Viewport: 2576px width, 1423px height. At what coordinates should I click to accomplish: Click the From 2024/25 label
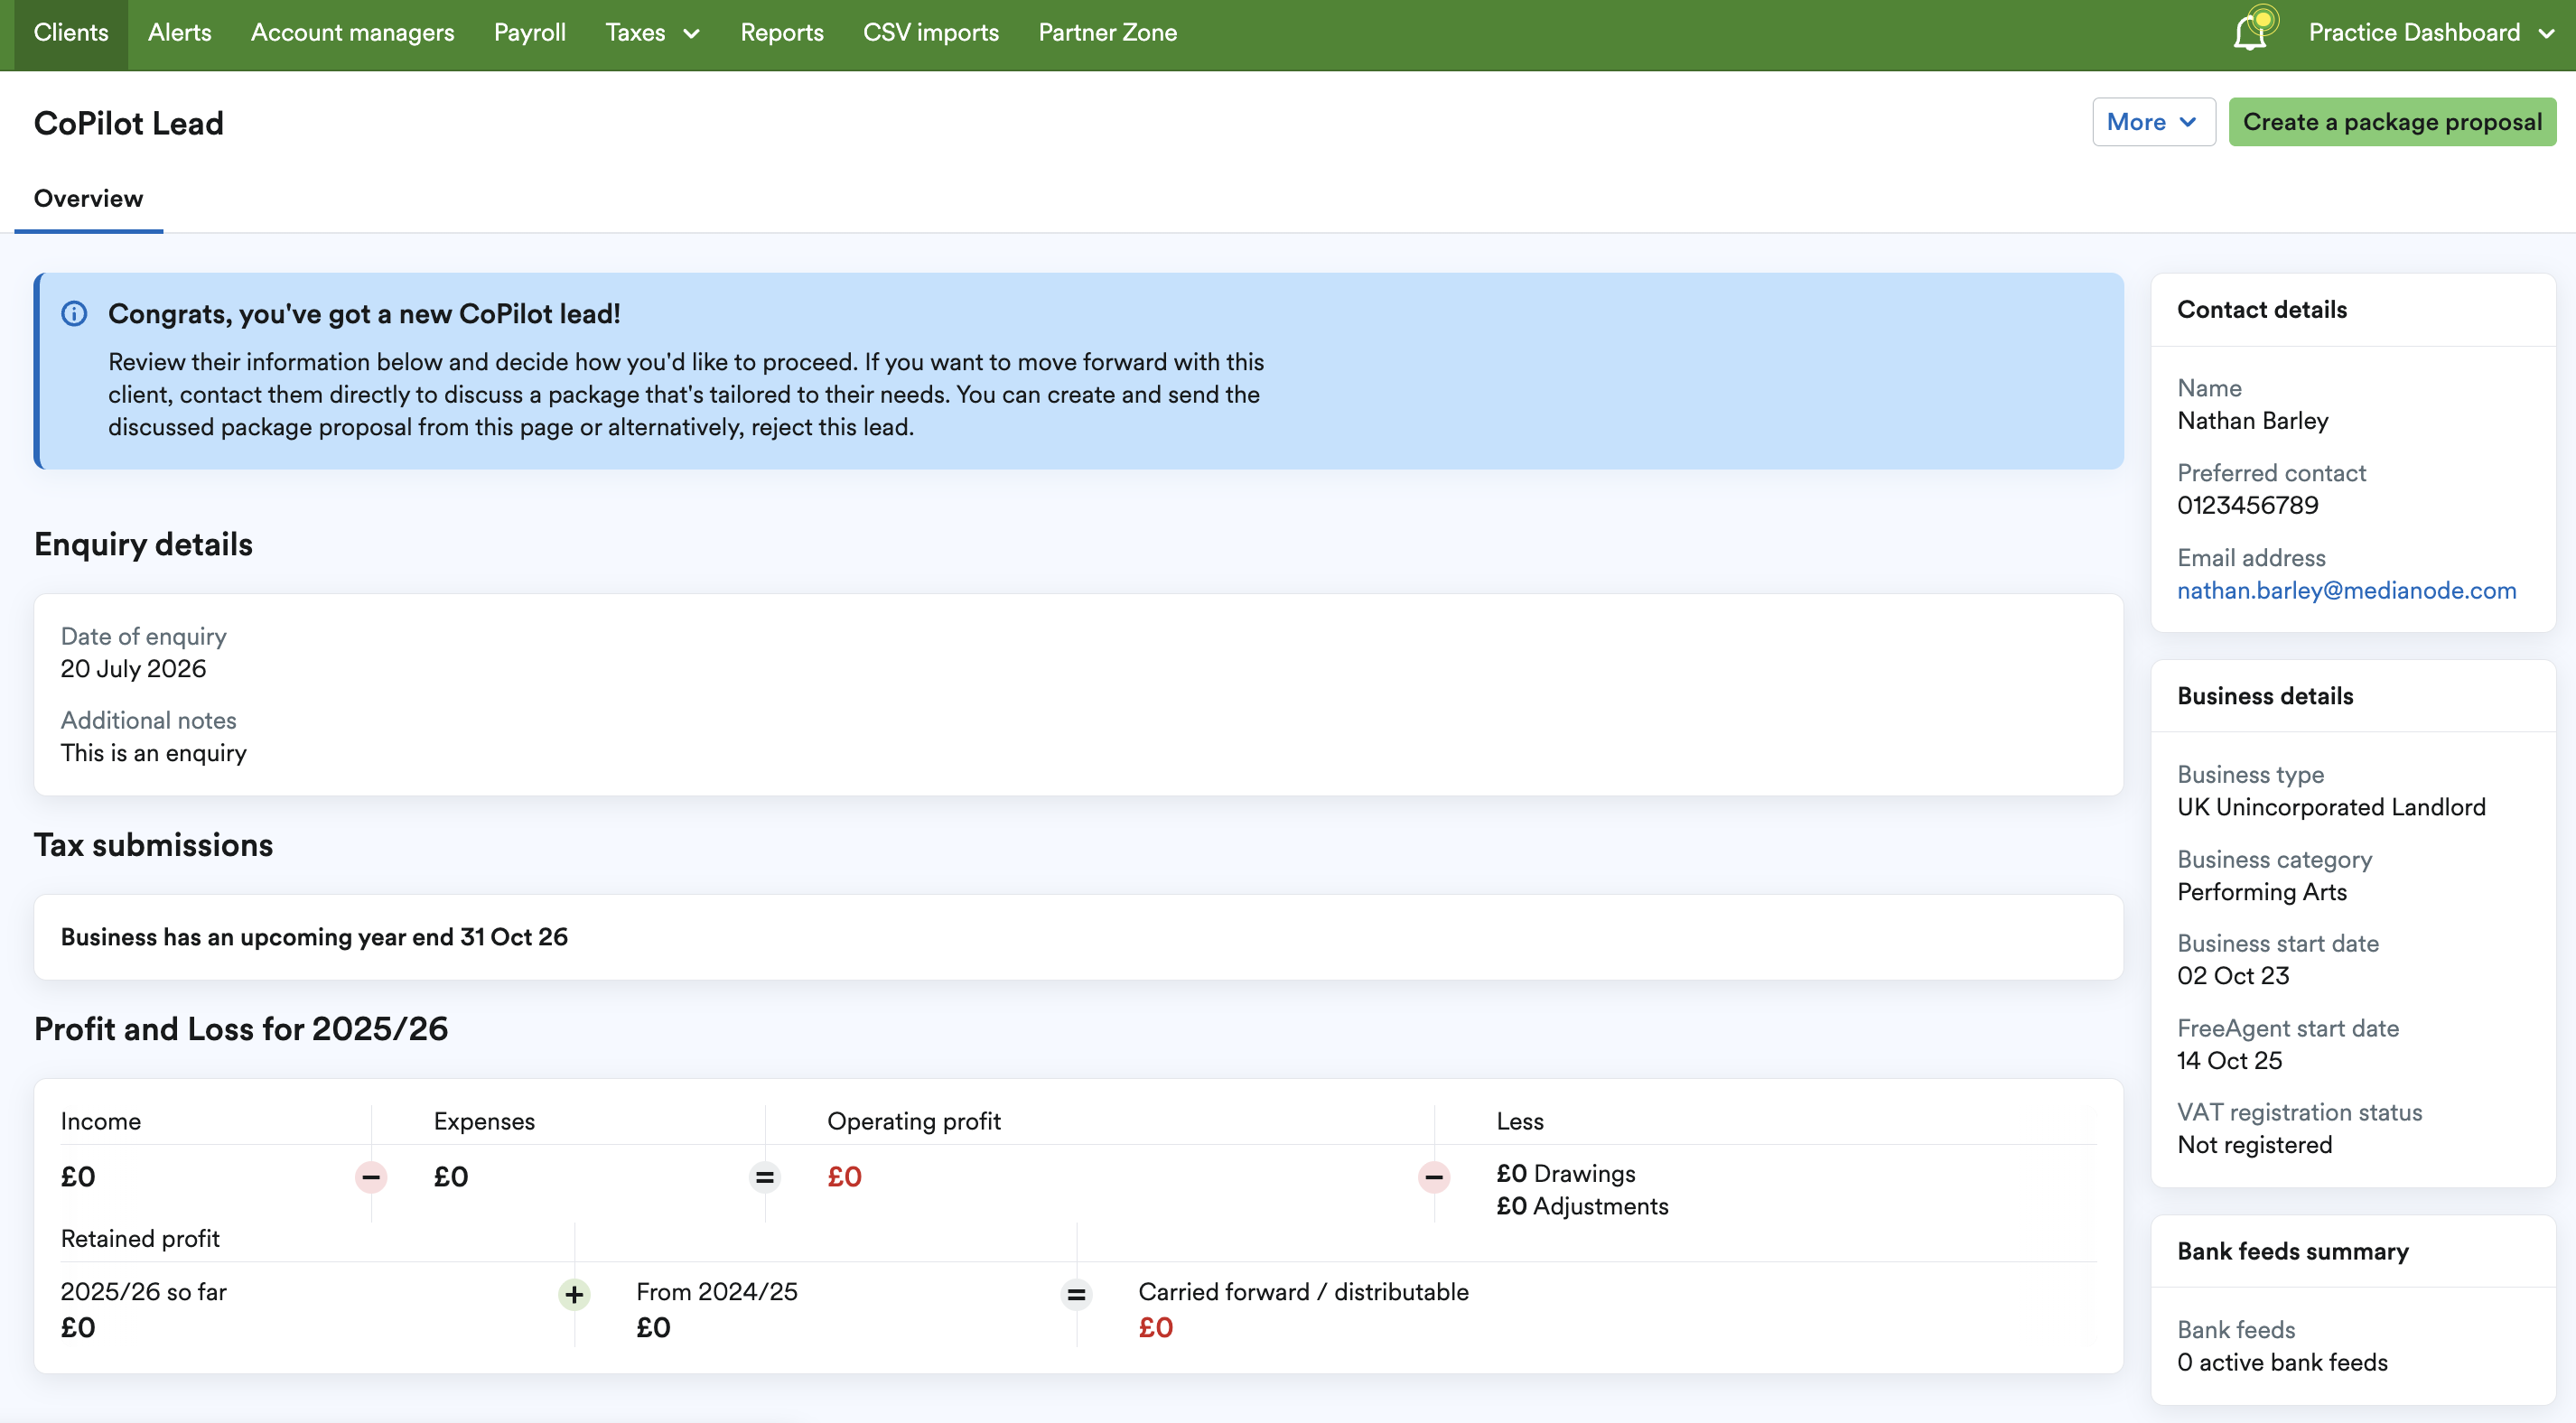point(717,1292)
